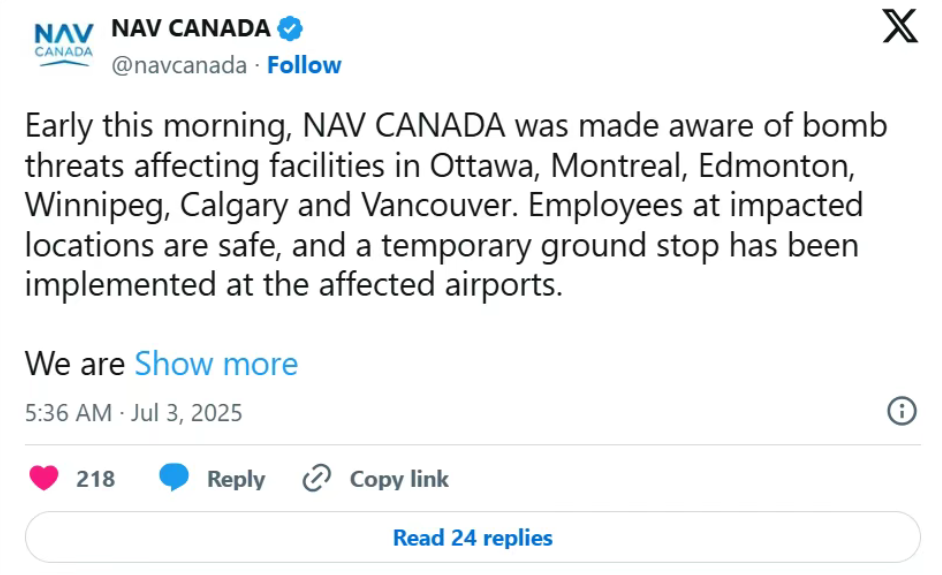Open the X logo in the corner
This screenshot has width=942, height=575.
coord(900,26)
